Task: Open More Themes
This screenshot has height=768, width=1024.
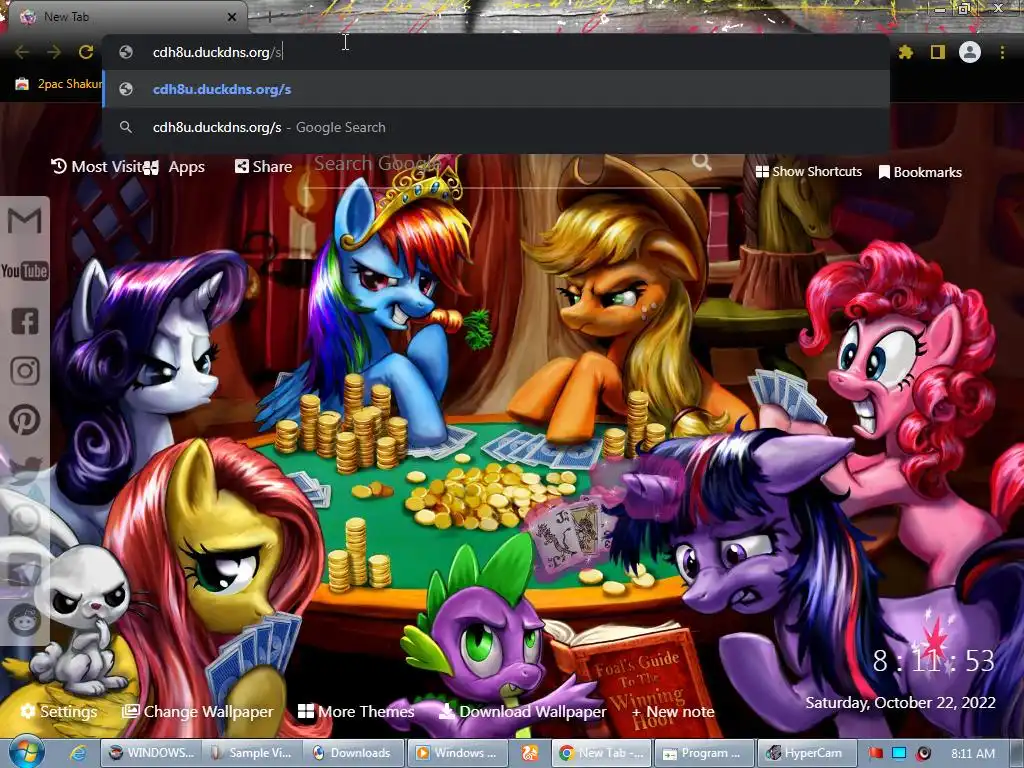Action: (x=356, y=711)
